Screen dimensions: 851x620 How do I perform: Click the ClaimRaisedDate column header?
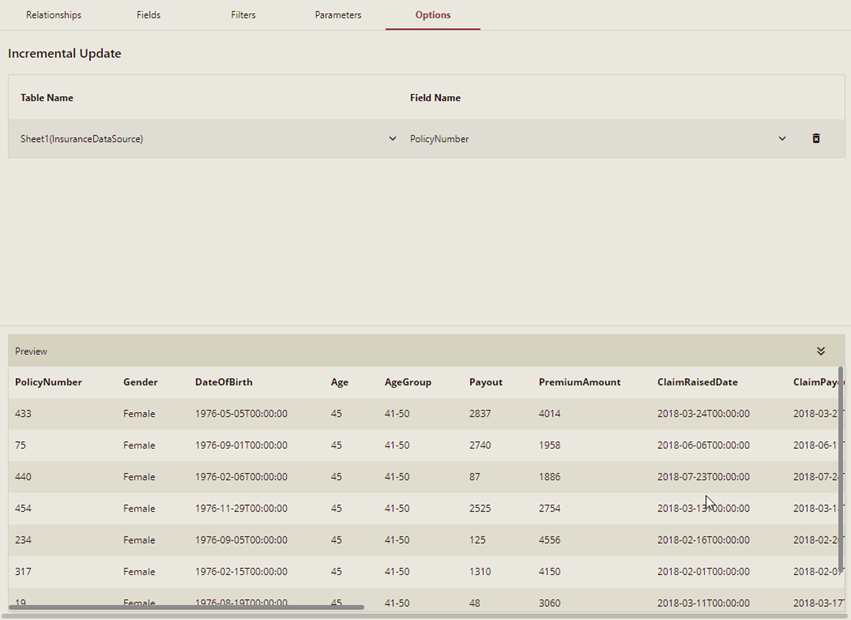coord(697,382)
